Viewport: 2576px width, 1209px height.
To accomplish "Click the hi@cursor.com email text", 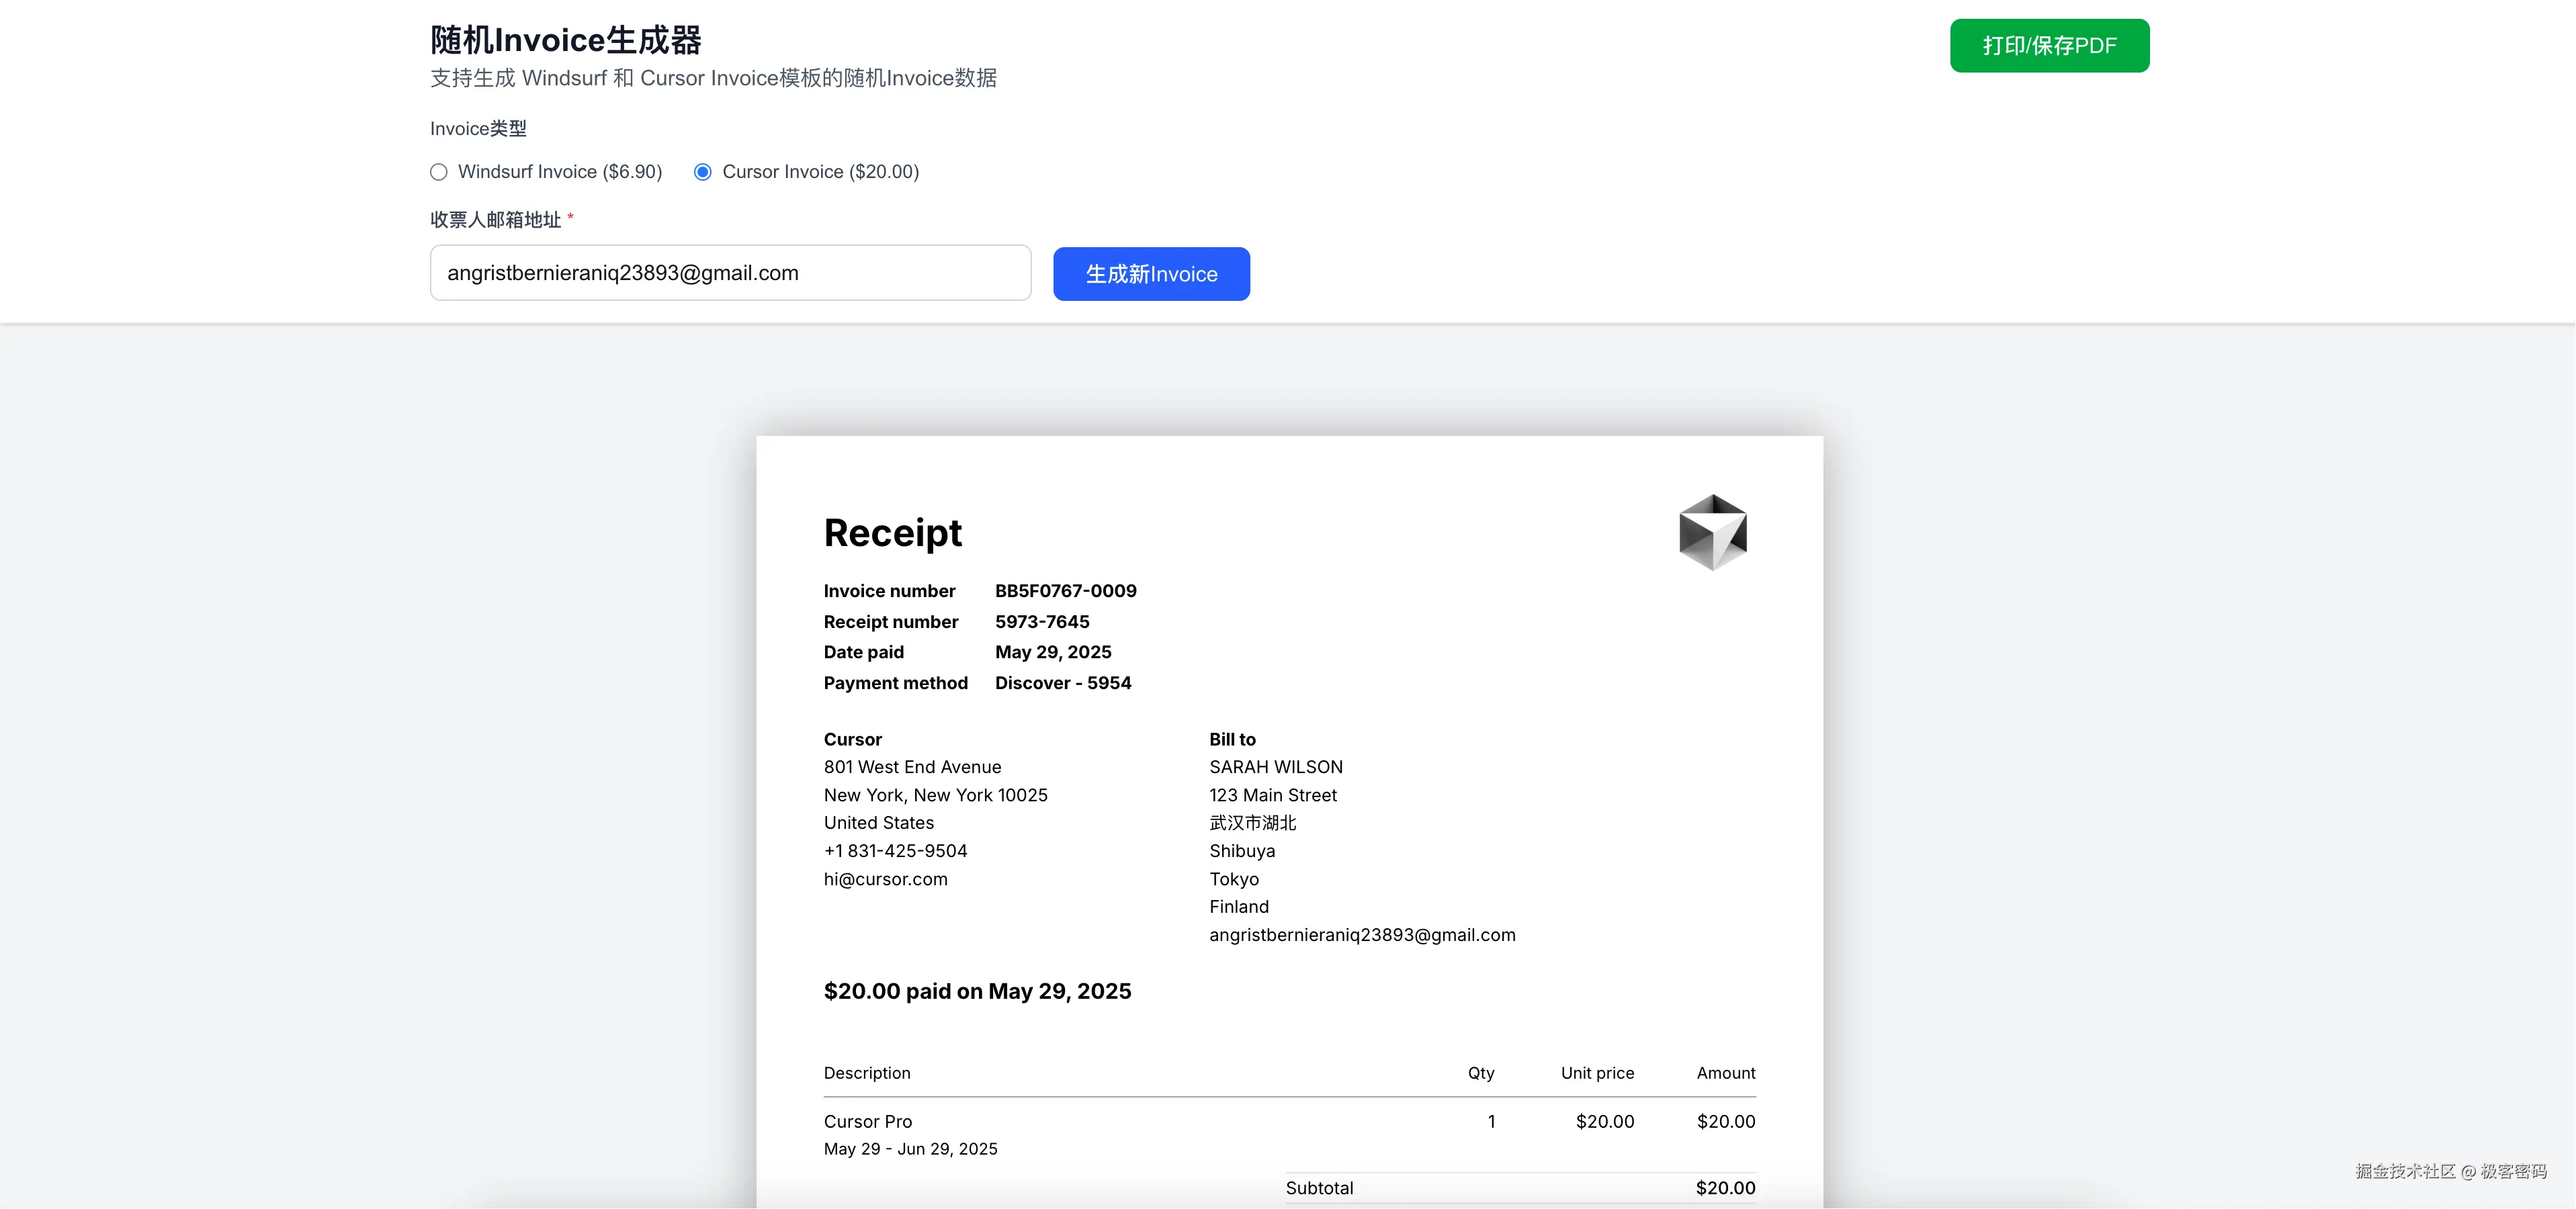I will point(885,879).
